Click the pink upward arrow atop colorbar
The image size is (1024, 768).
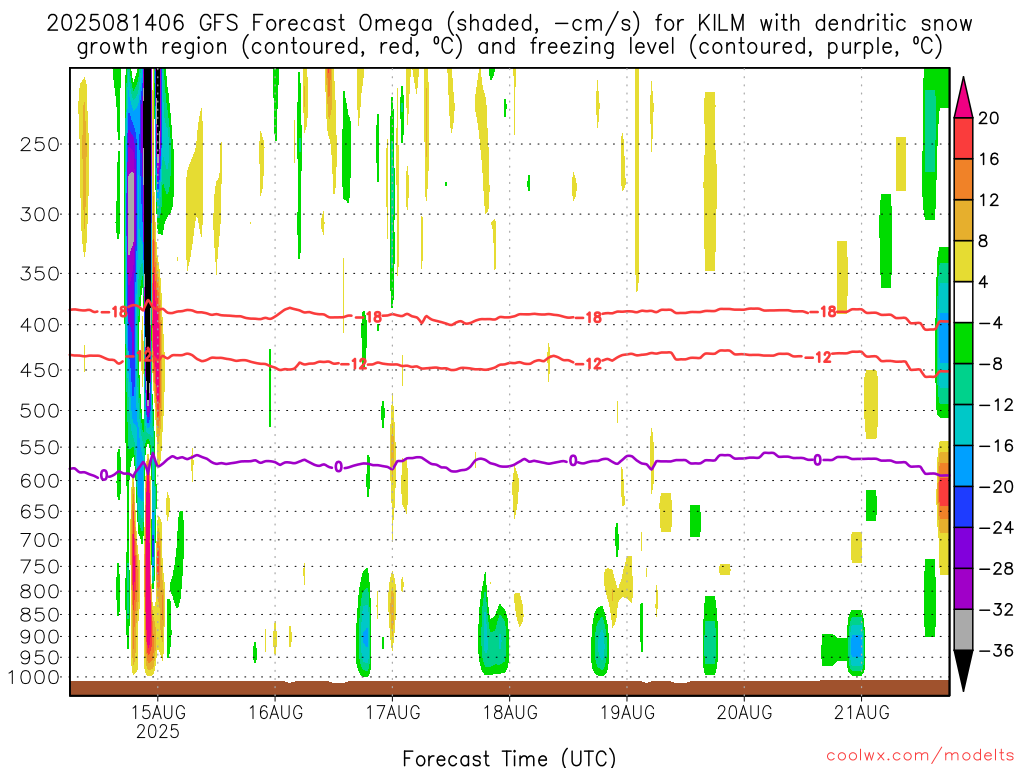[x=963, y=98]
